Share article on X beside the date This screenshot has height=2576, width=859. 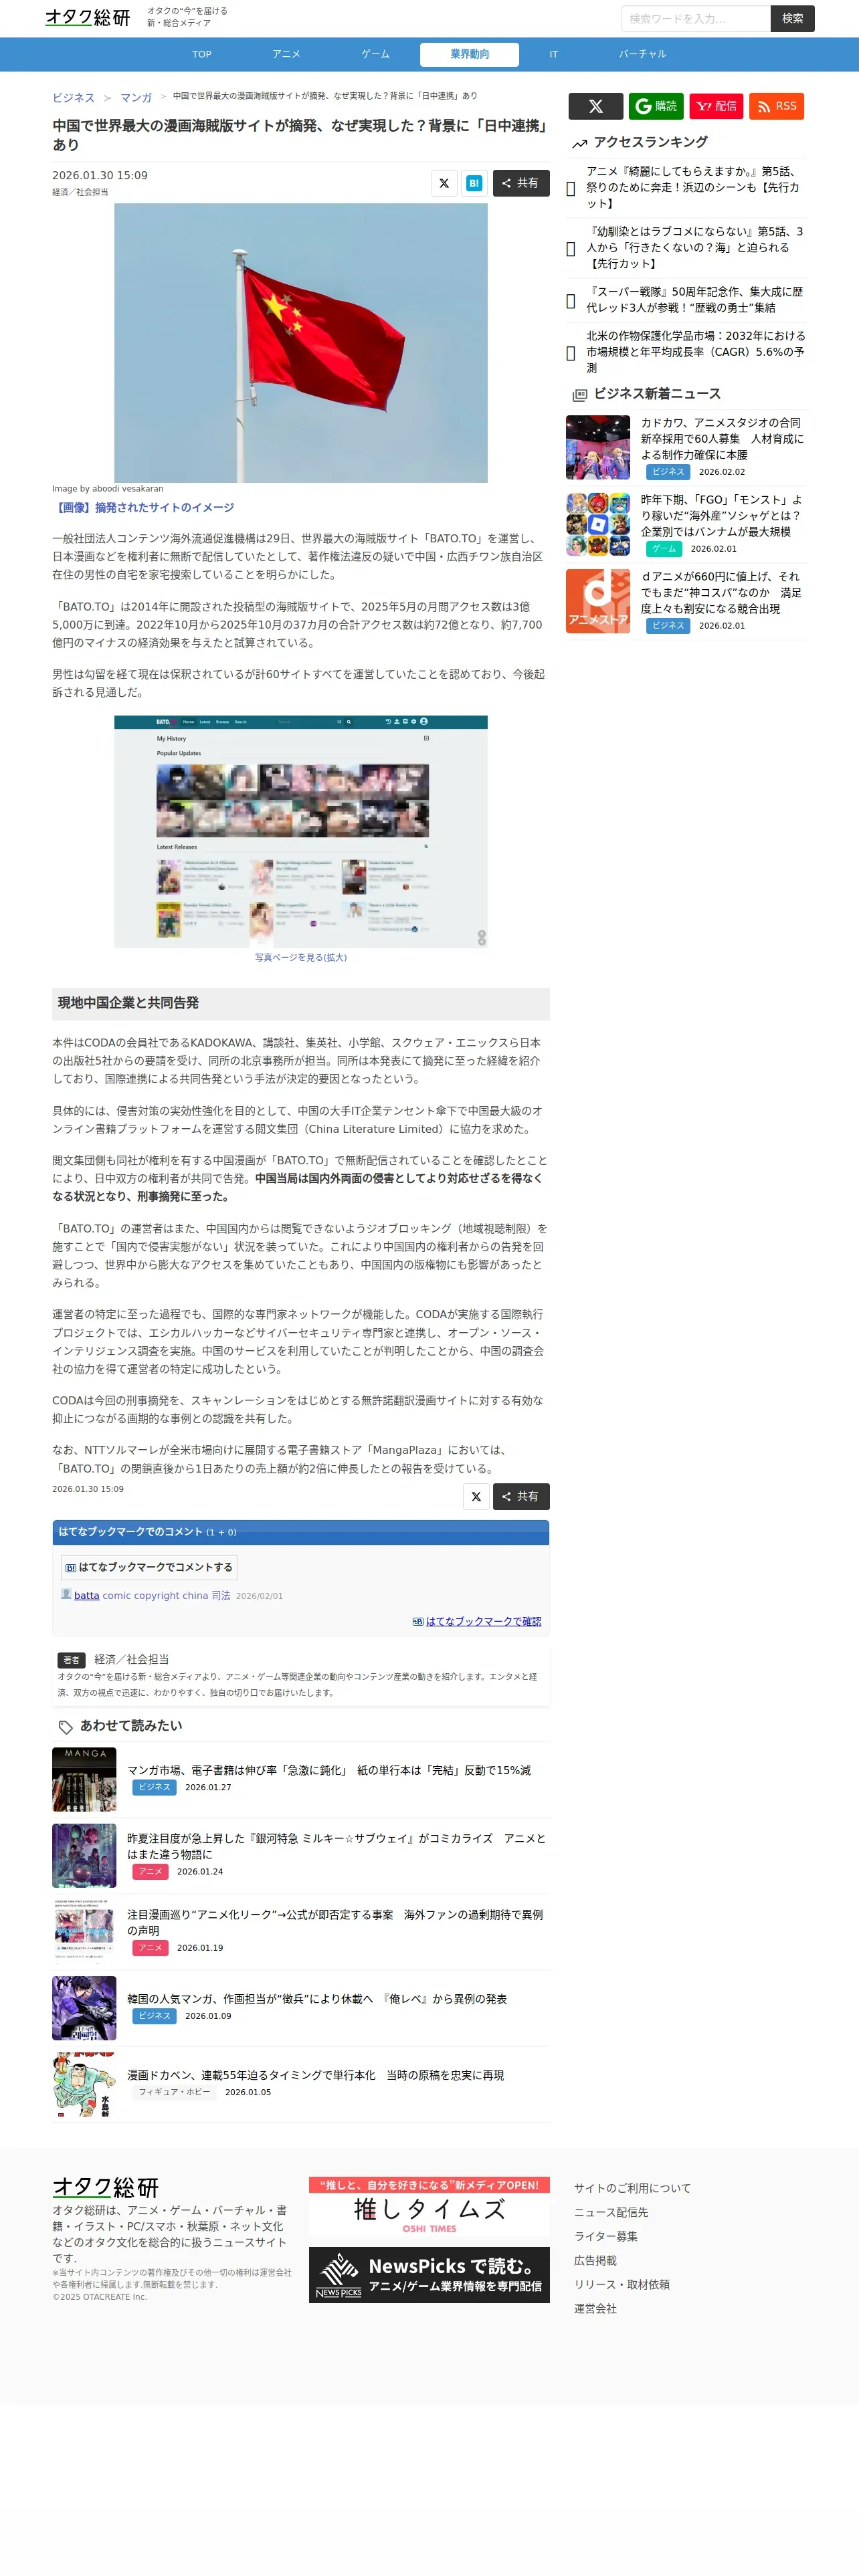444,183
